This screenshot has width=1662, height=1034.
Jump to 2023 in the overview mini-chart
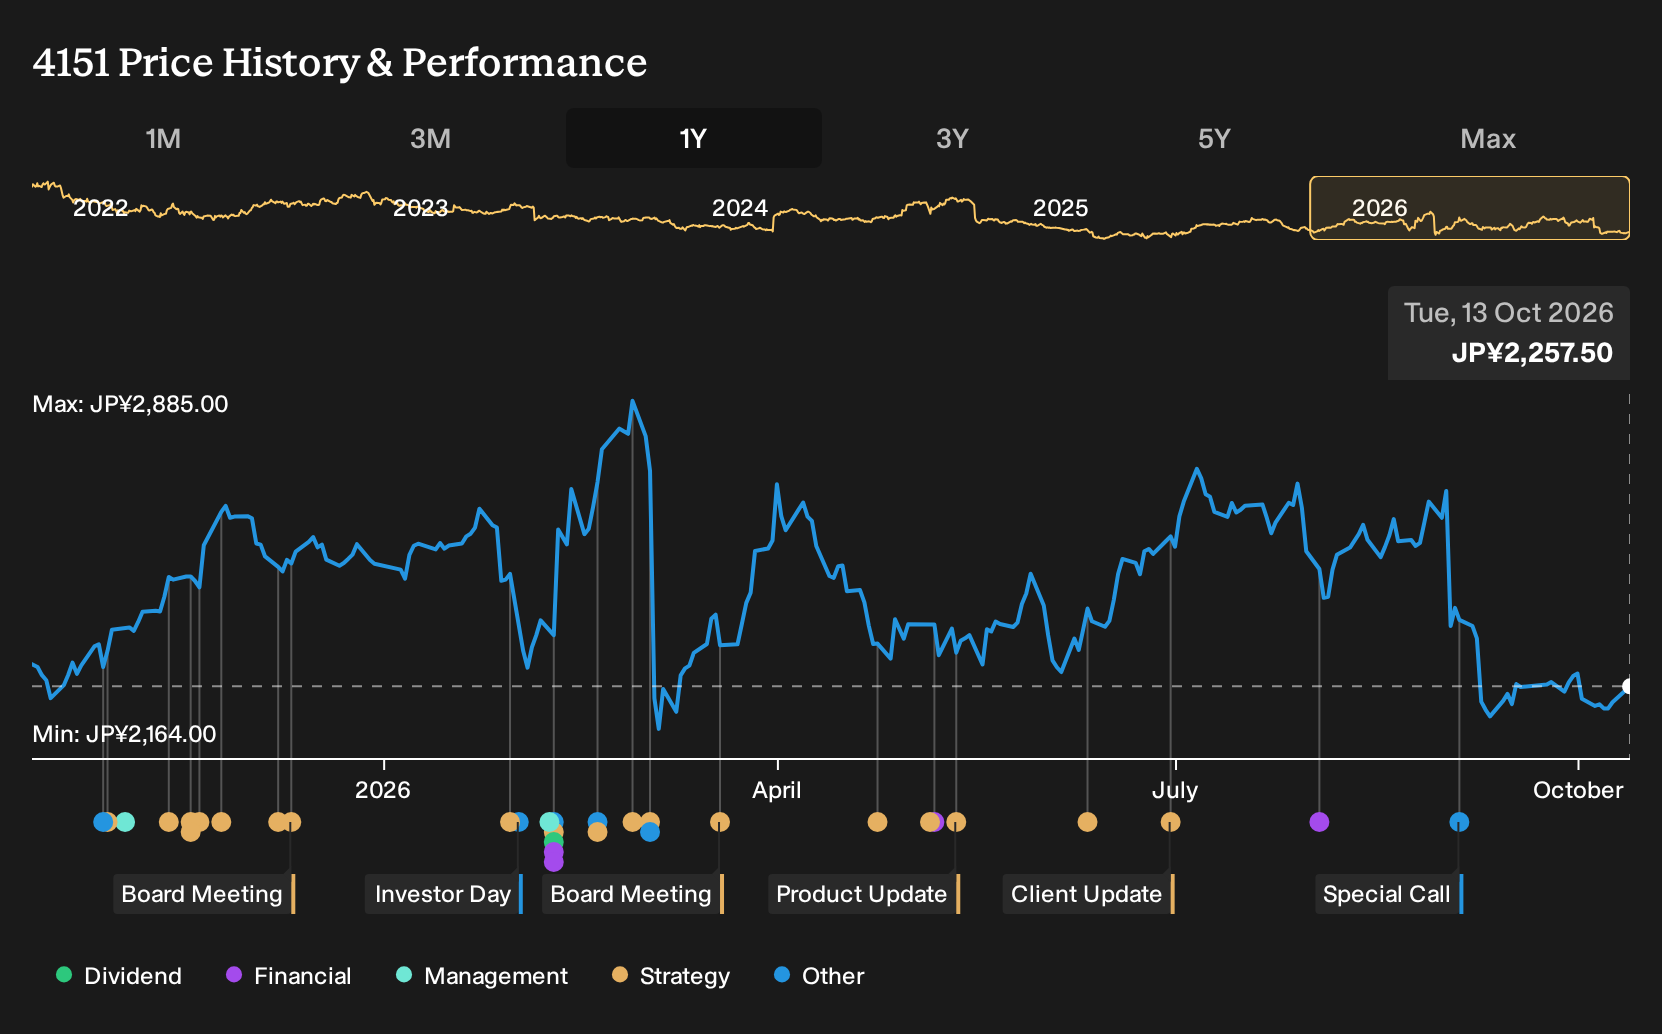420,208
